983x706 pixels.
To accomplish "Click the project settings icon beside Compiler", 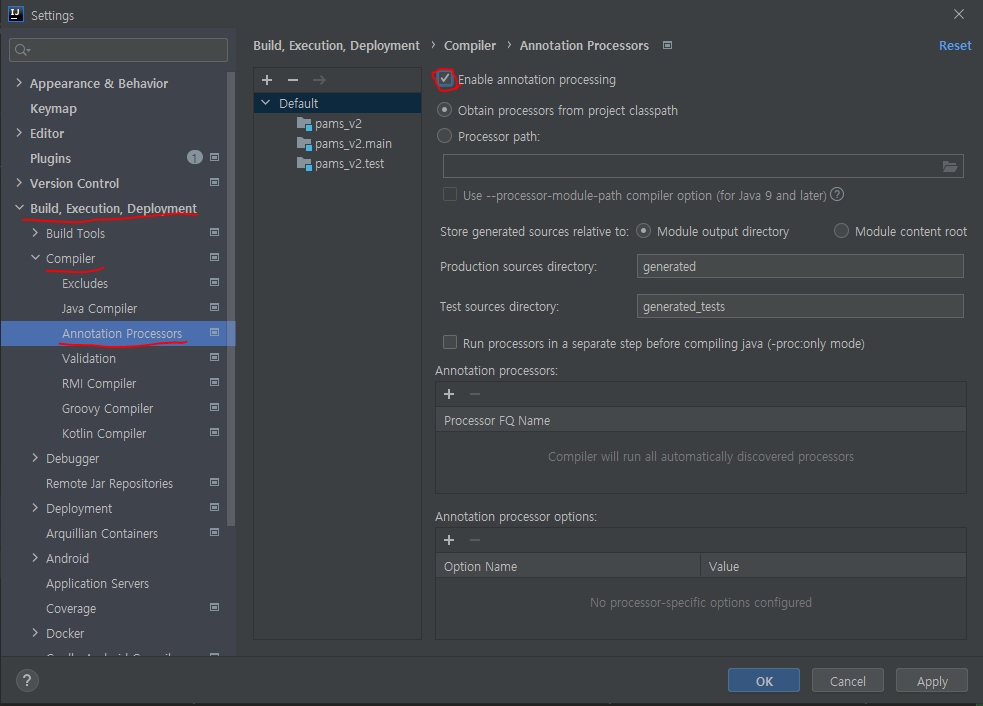I will (x=214, y=258).
